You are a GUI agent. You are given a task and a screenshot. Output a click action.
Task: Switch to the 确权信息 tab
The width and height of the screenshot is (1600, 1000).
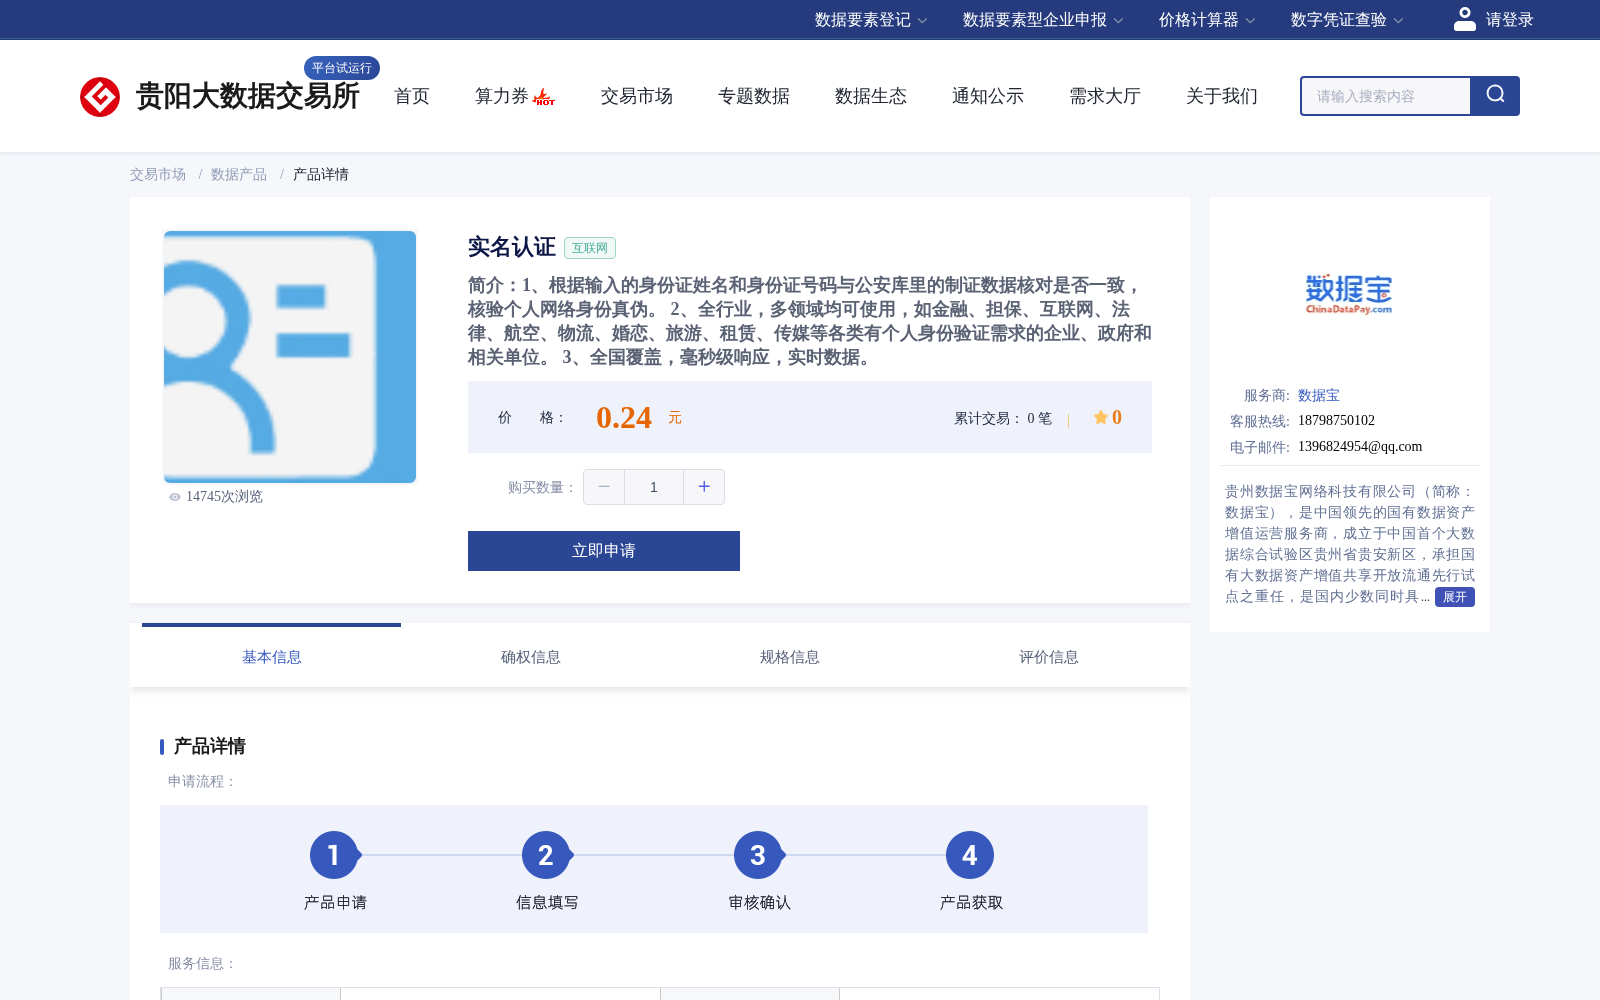click(531, 657)
